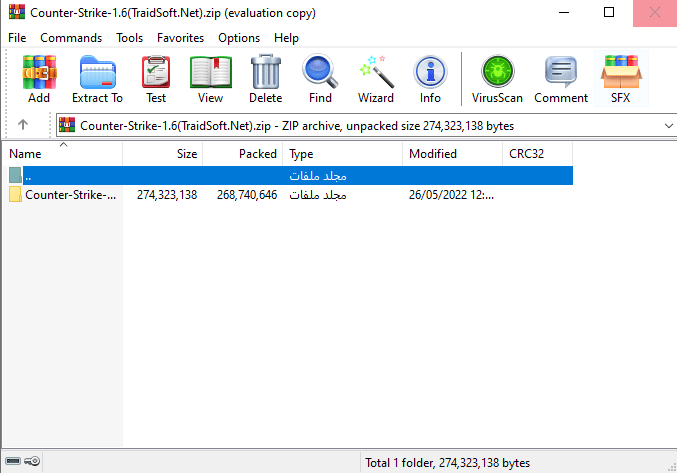Sort list by Size column header
This screenshot has width=677, height=473.
coord(163,154)
